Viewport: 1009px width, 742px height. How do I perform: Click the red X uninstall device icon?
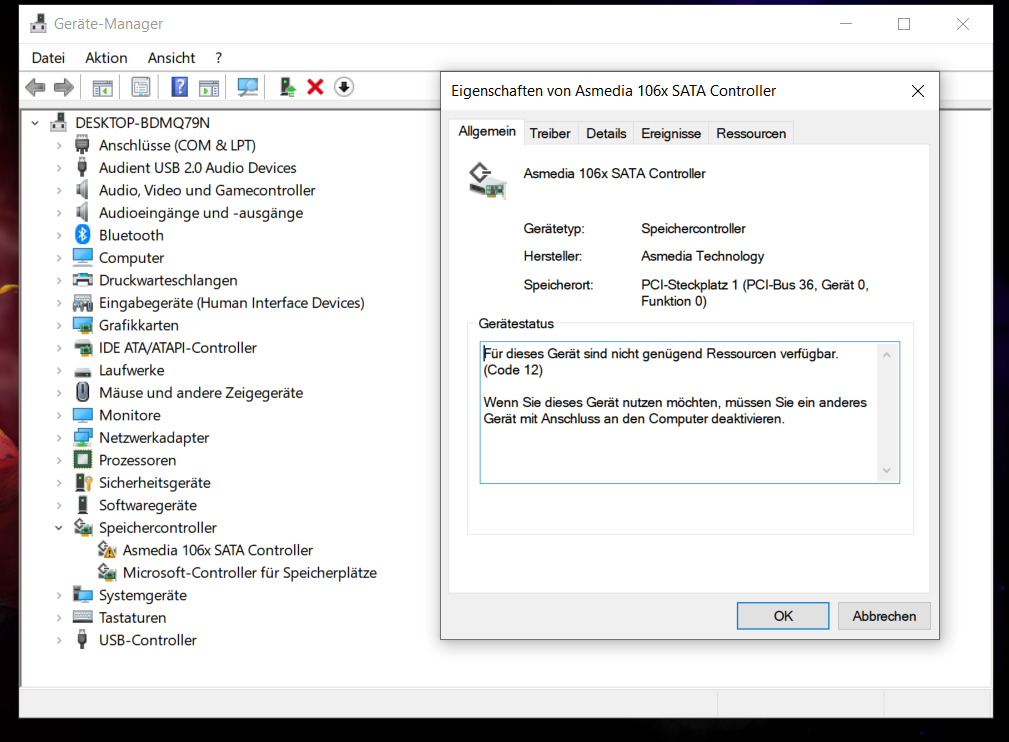tap(315, 87)
